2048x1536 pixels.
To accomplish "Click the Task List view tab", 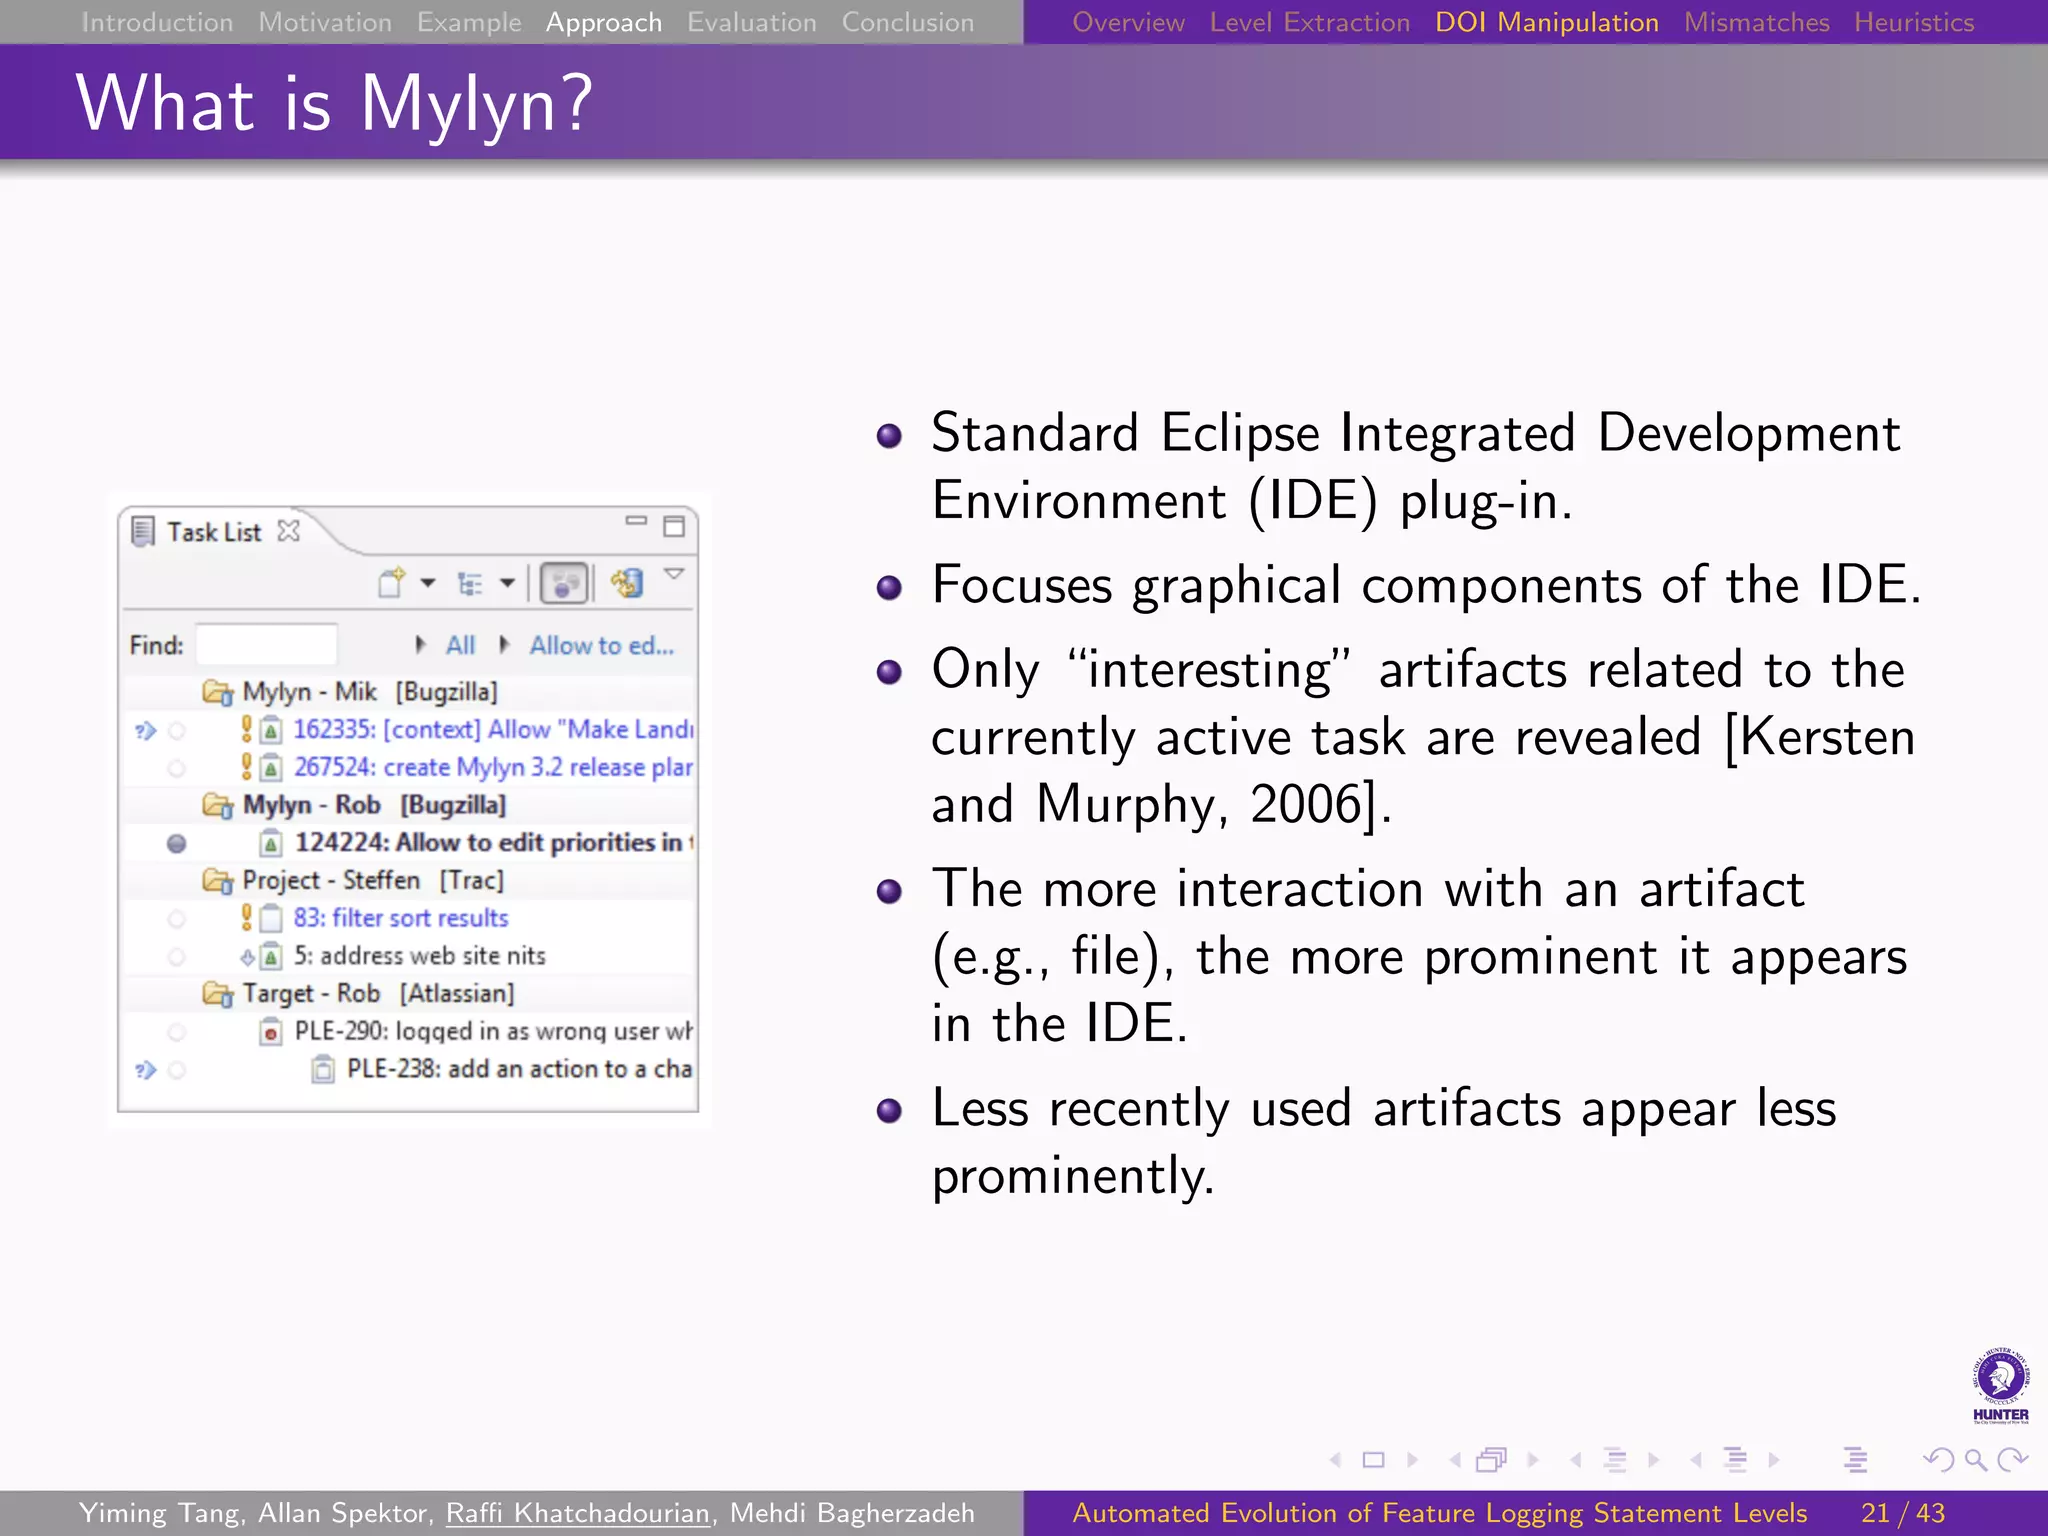I will (x=213, y=532).
